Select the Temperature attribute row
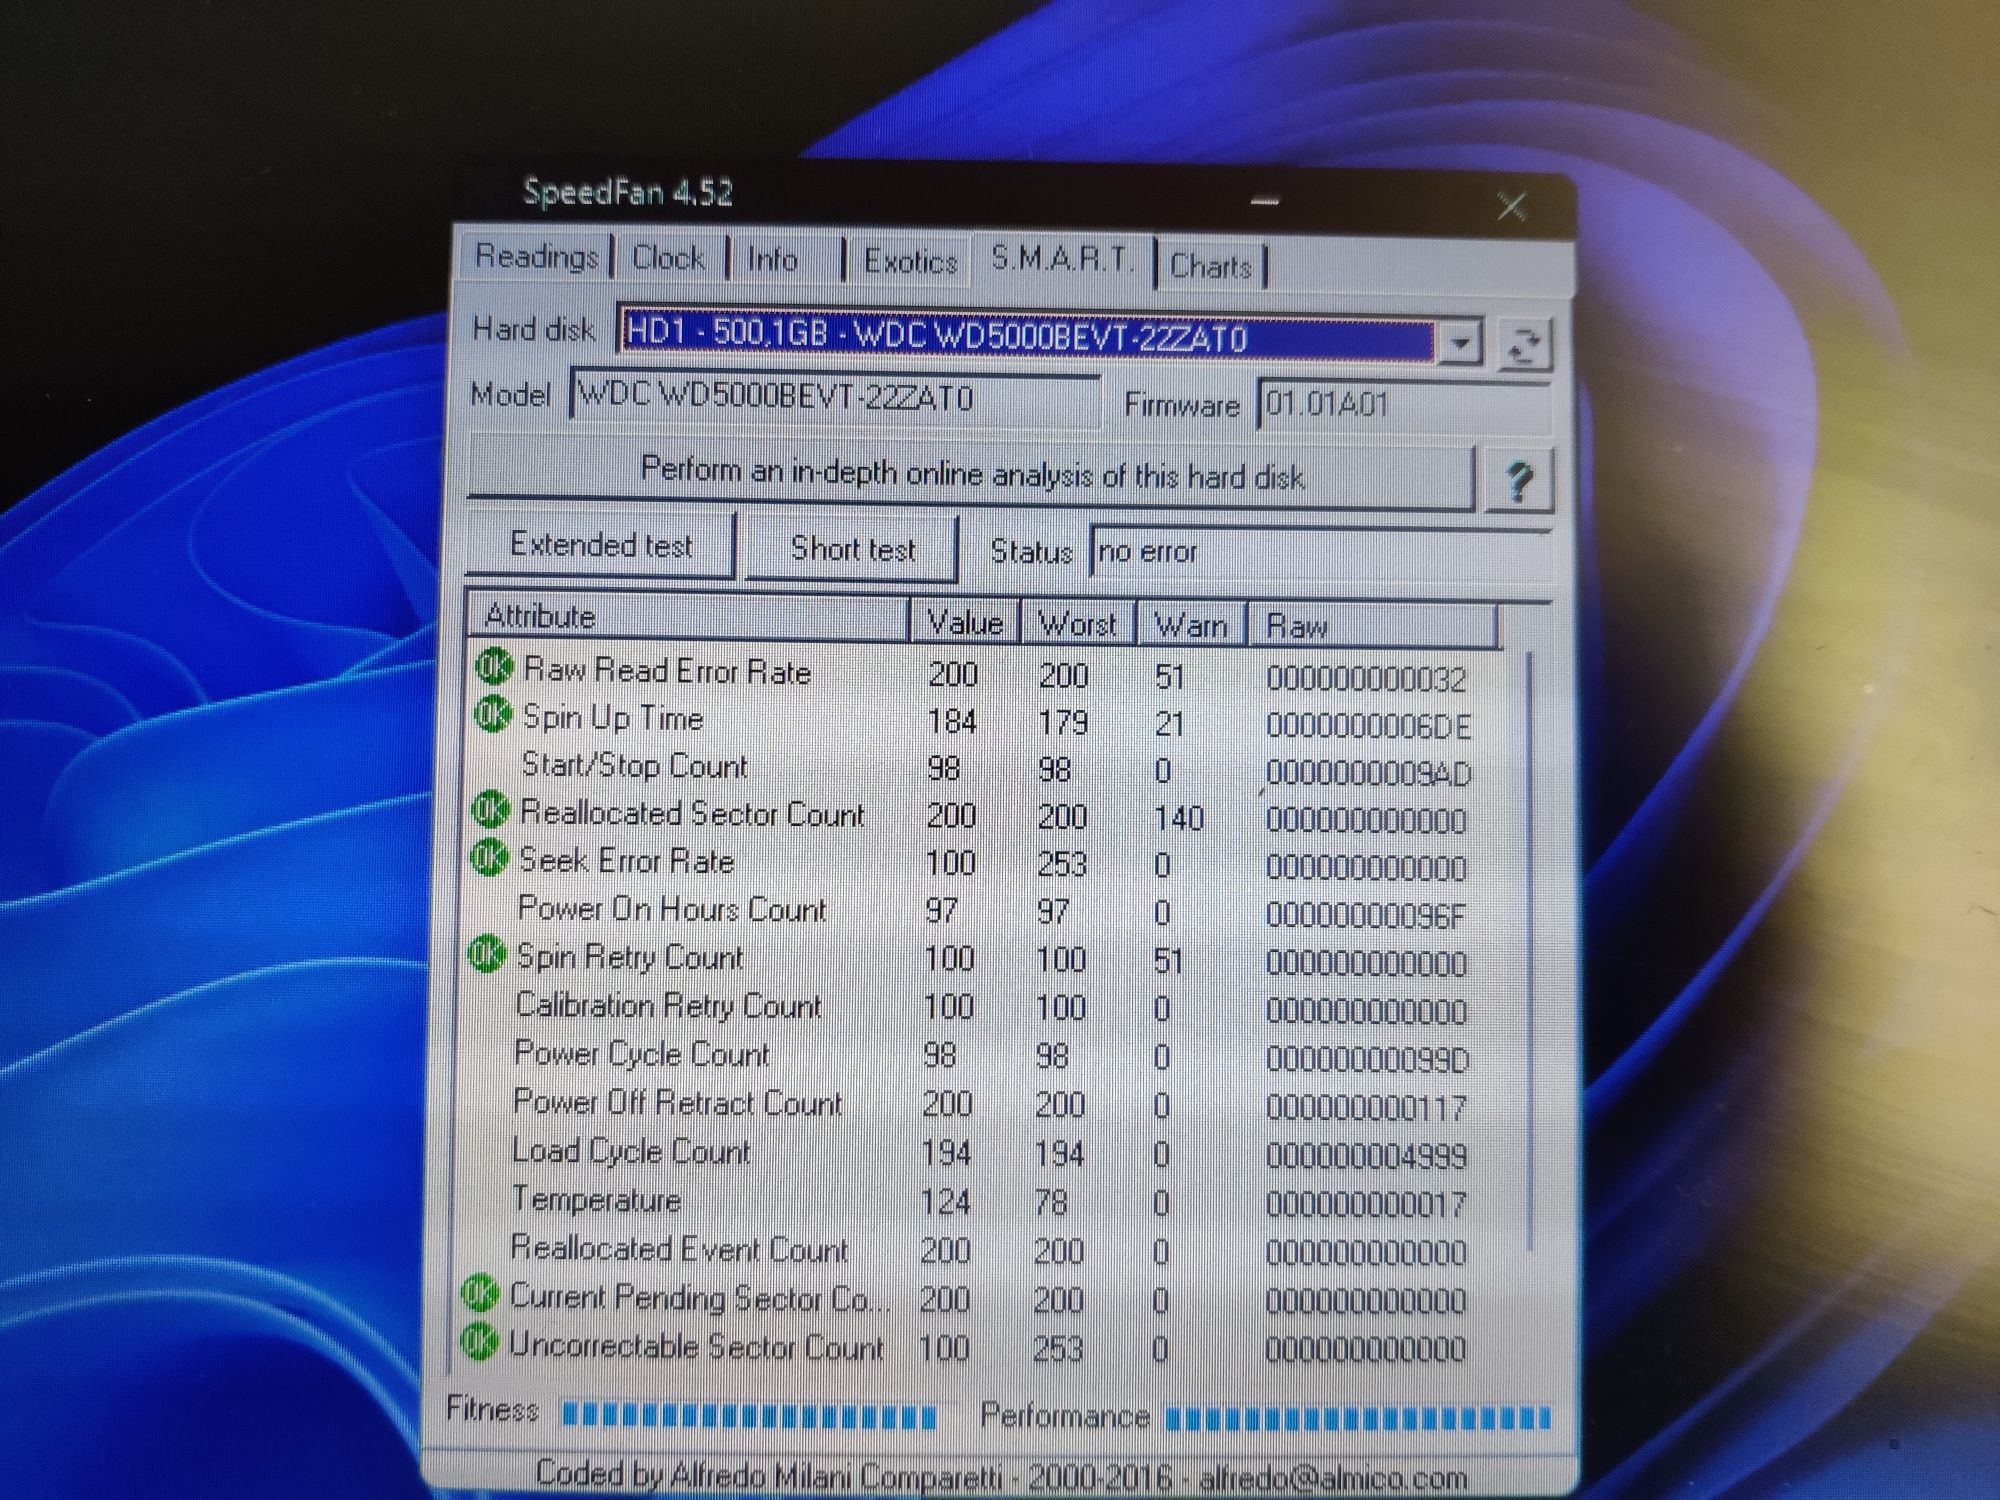 click(990, 1201)
